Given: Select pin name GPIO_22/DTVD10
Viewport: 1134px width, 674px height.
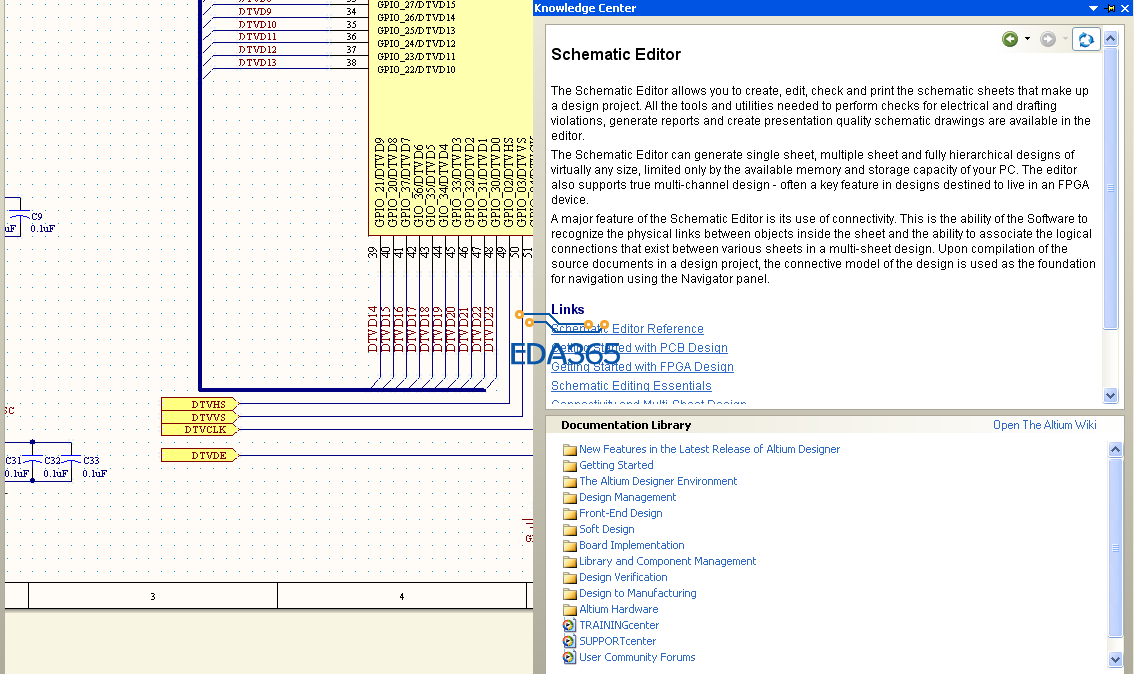Looking at the screenshot, I should click(416, 69).
